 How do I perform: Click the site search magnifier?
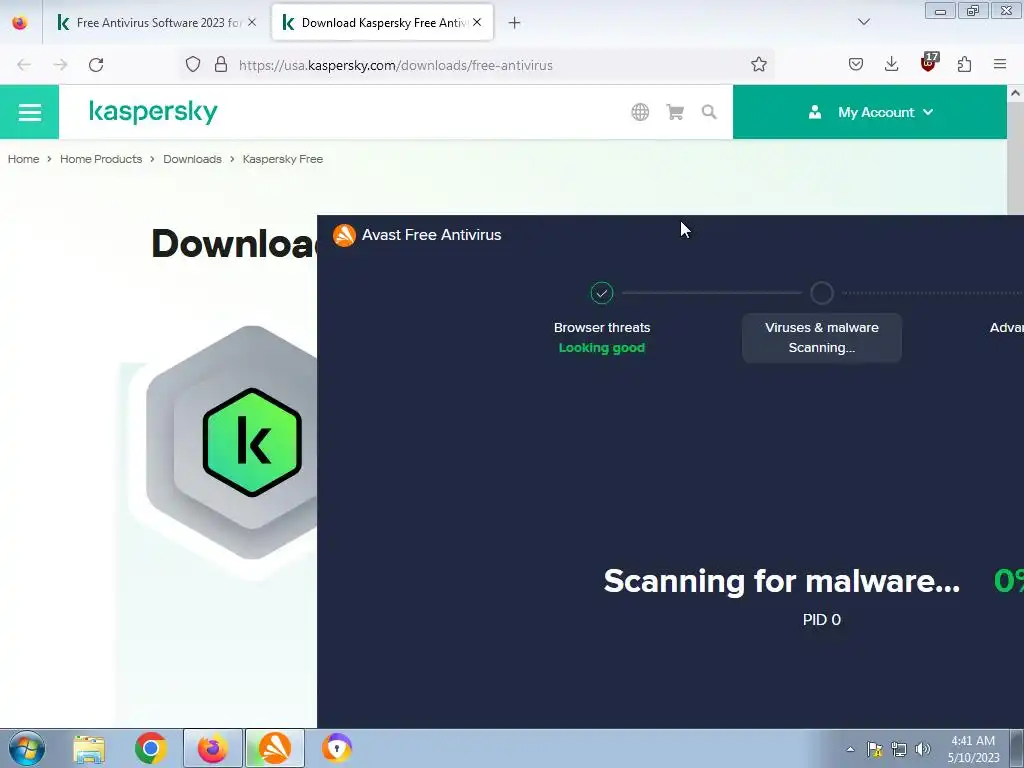(709, 112)
